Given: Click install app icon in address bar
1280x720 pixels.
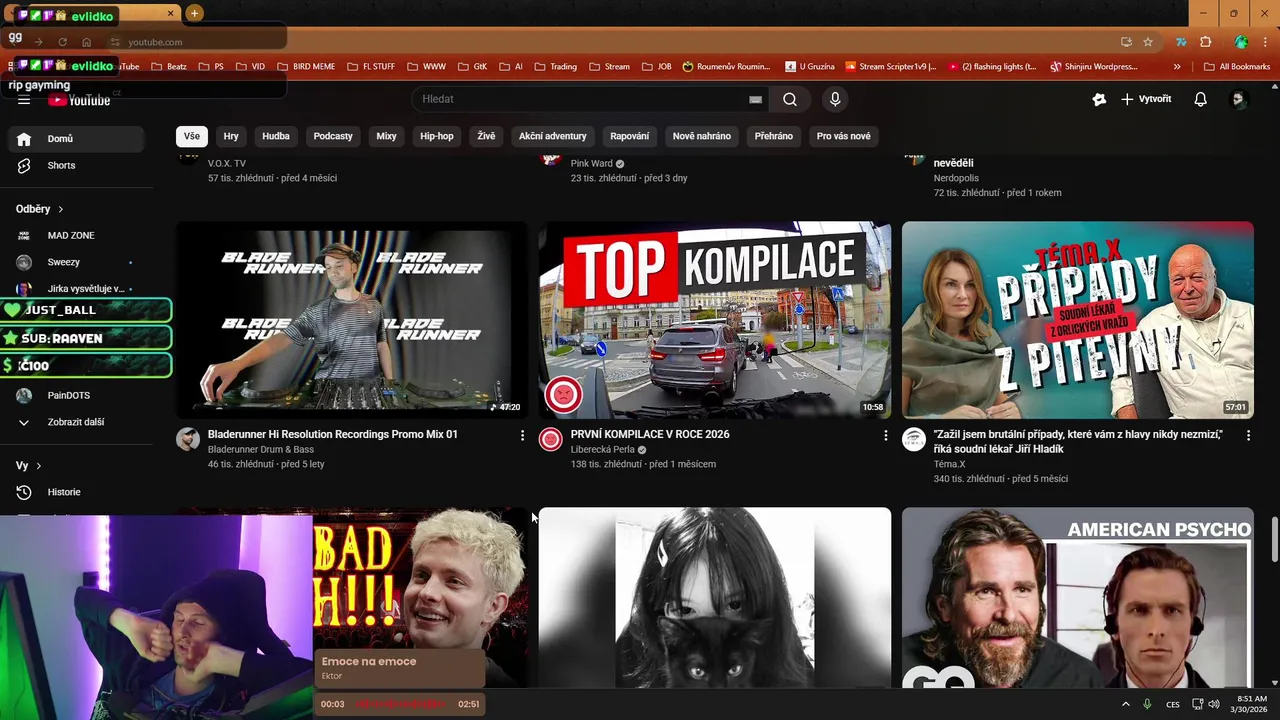Looking at the screenshot, I should (x=1126, y=42).
